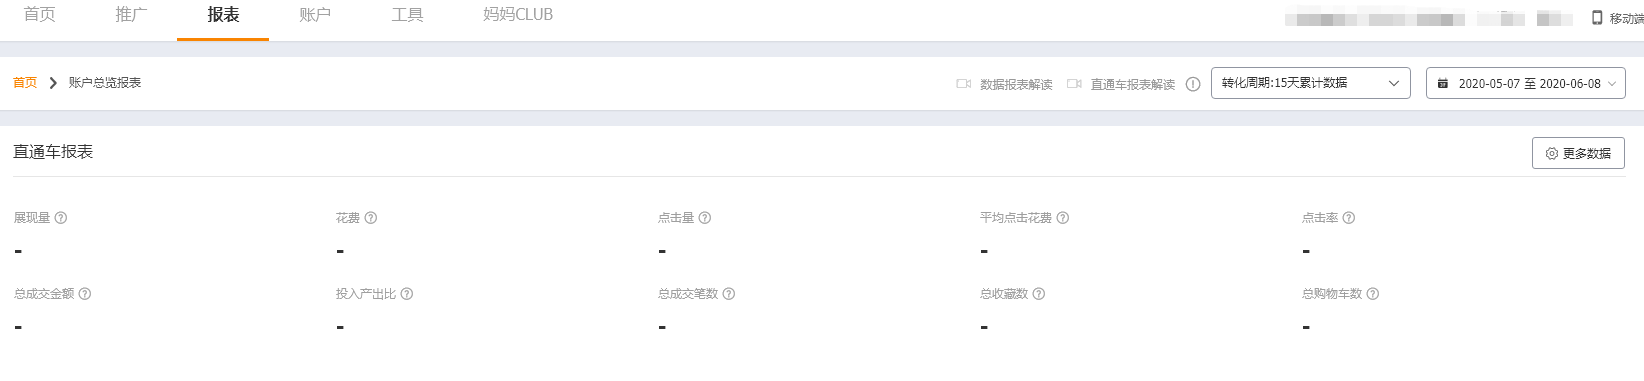Click help icon next to 总收藏数

pos(1039,294)
